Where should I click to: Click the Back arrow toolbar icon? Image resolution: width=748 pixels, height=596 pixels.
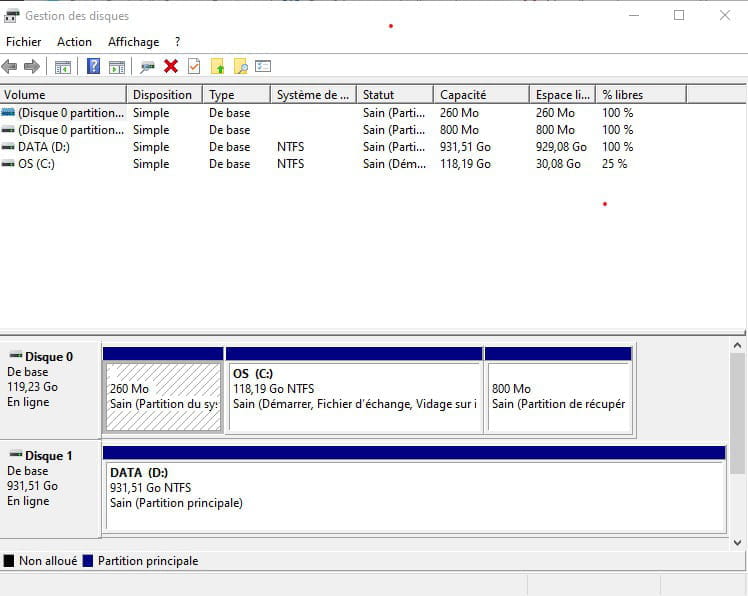pyautogui.click(x=10, y=66)
